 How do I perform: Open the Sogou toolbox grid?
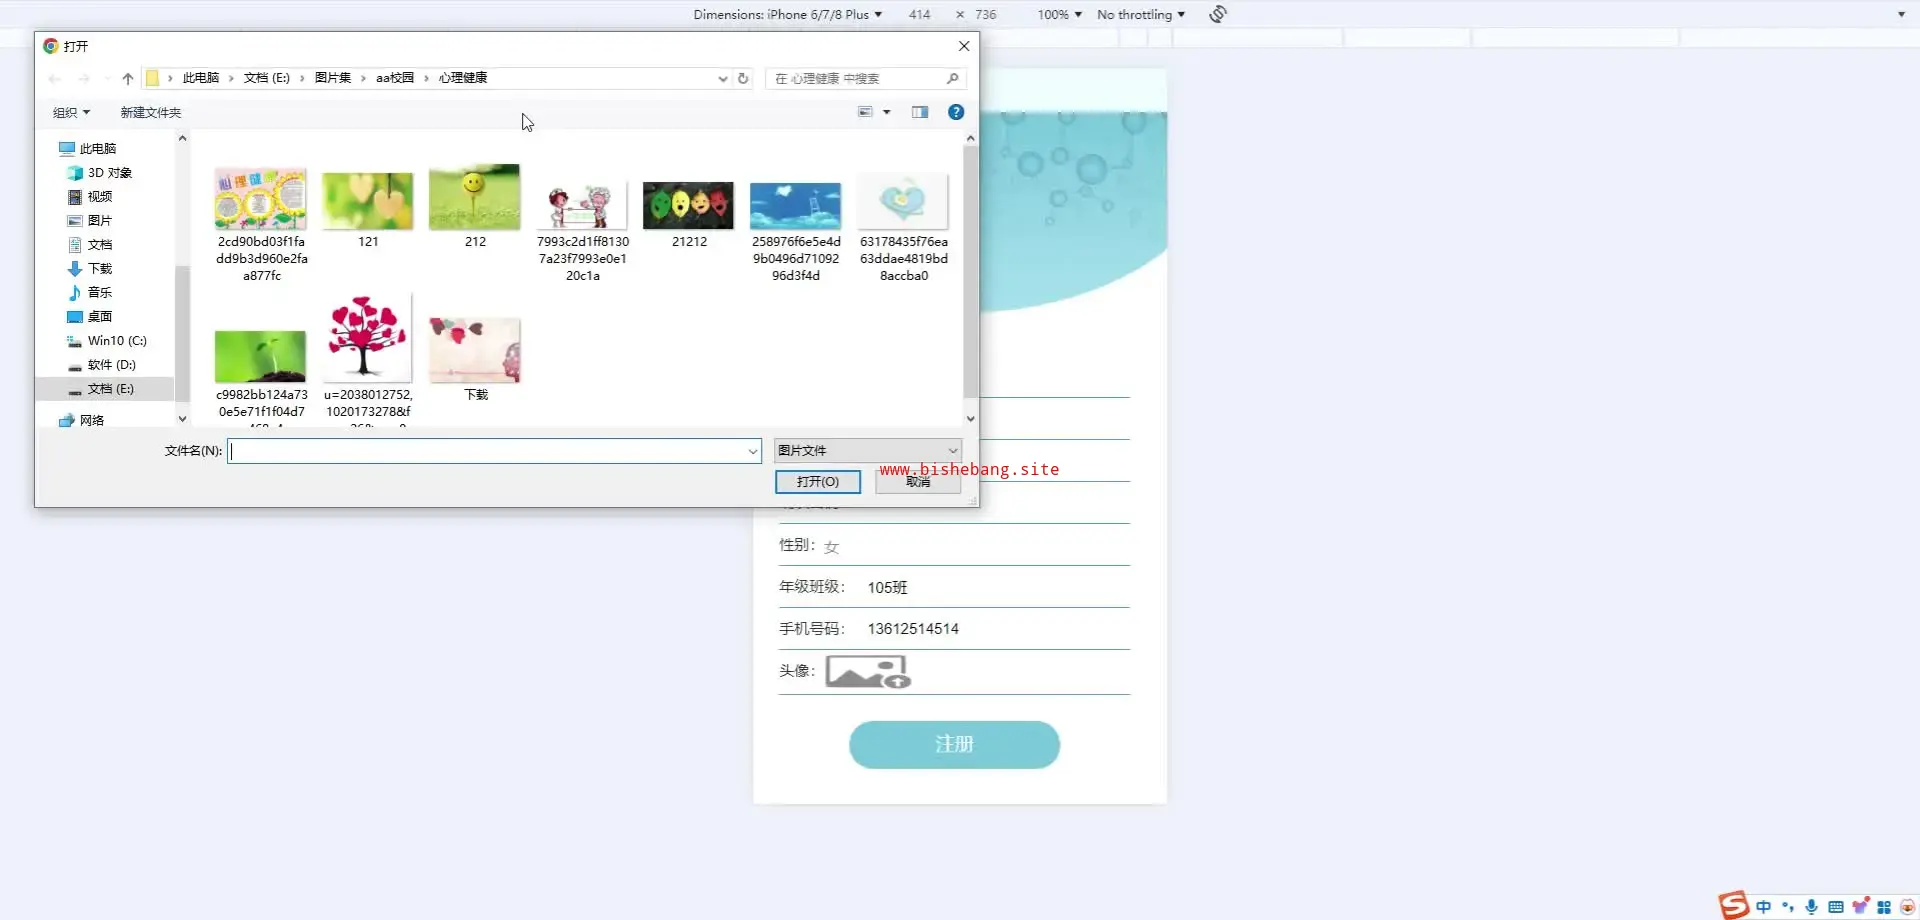click(x=1884, y=907)
